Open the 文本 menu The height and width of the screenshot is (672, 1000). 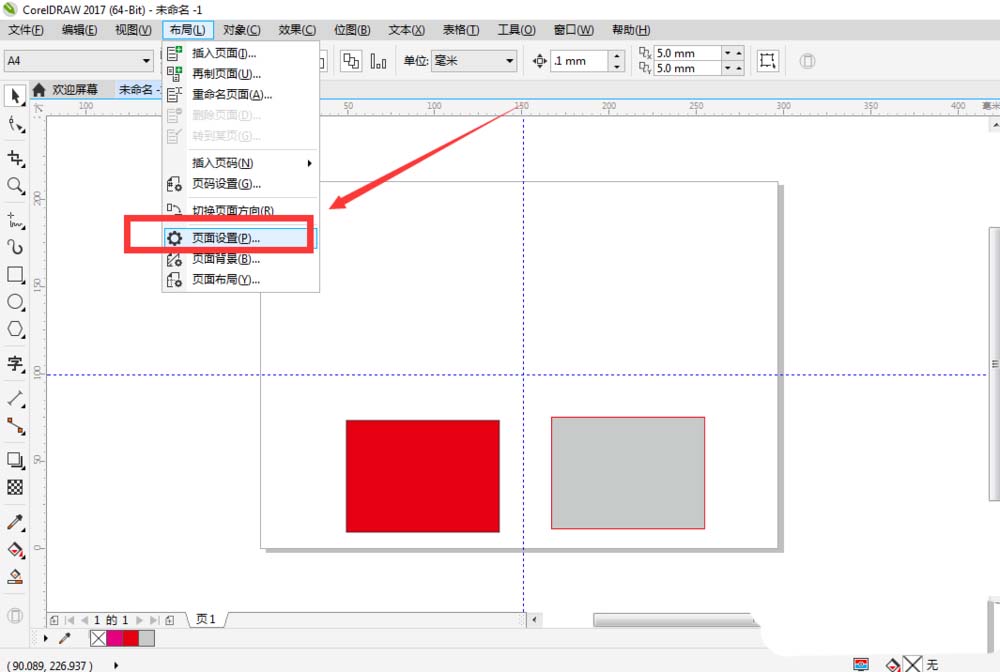click(406, 30)
